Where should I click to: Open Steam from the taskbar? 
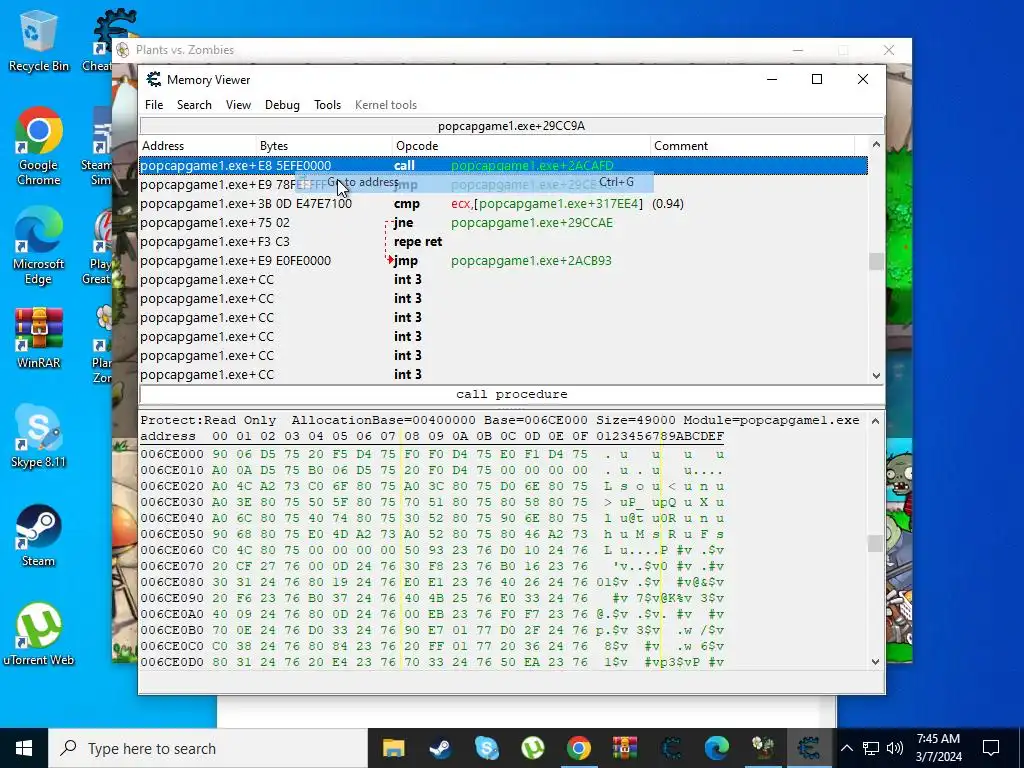[x=440, y=748]
